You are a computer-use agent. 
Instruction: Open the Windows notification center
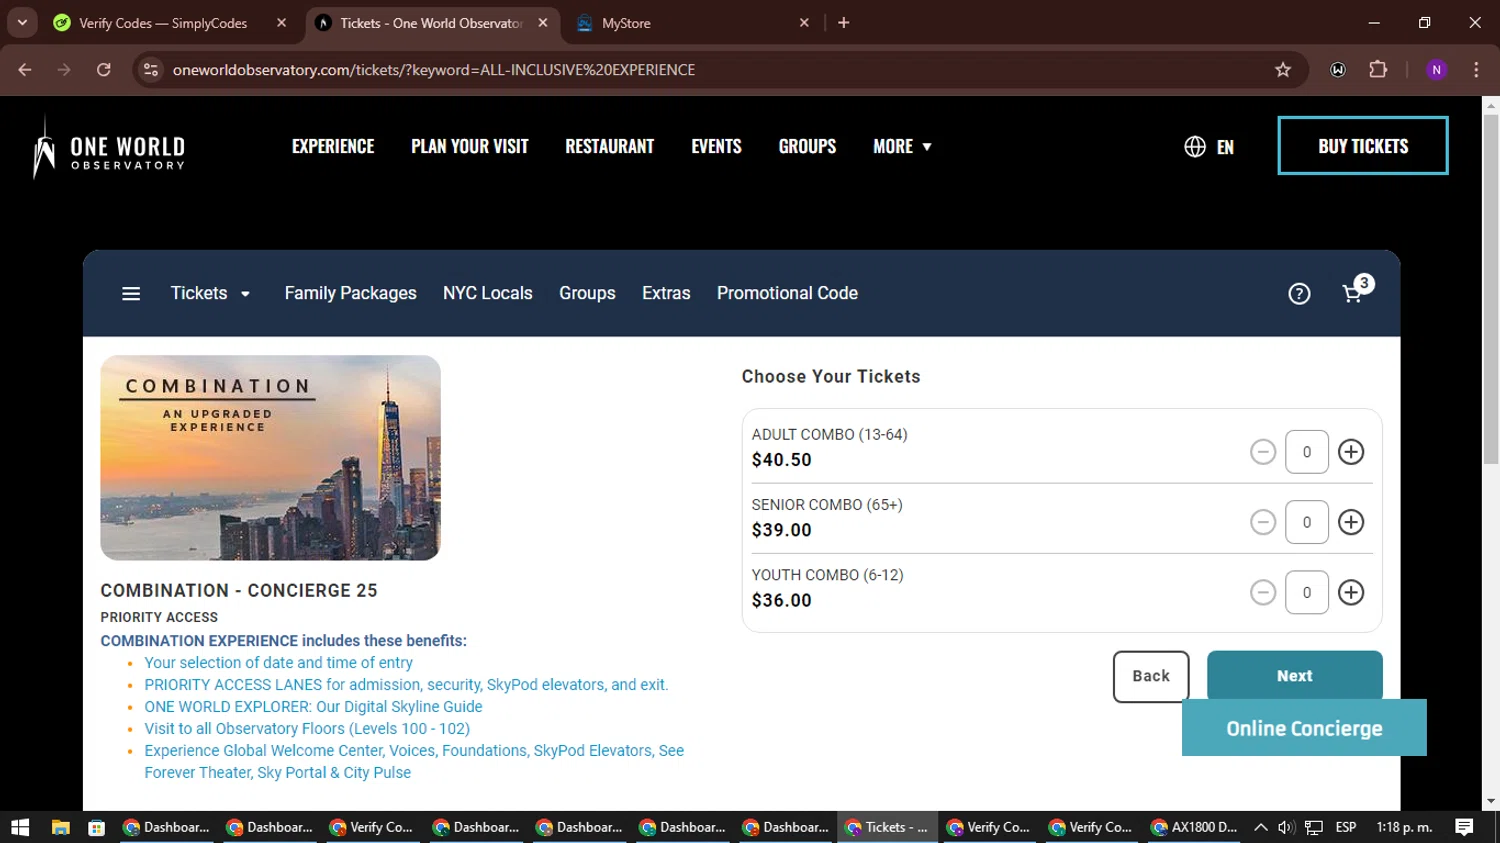(x=1465, y=827)
